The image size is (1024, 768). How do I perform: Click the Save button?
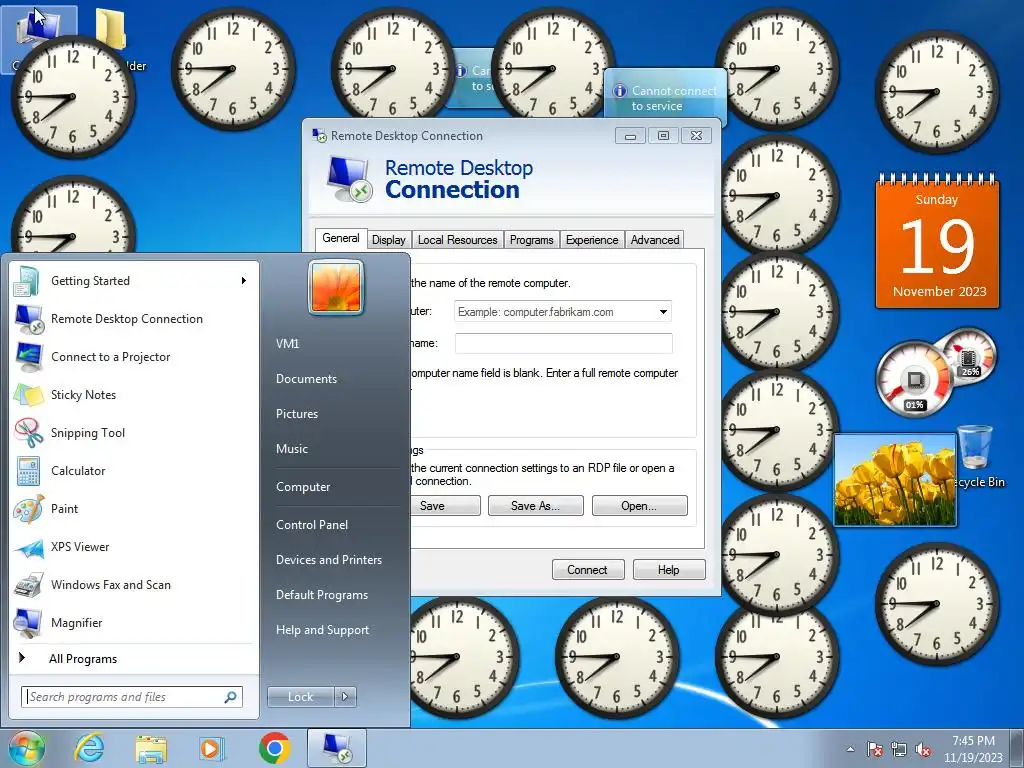(x=444, y=505)
